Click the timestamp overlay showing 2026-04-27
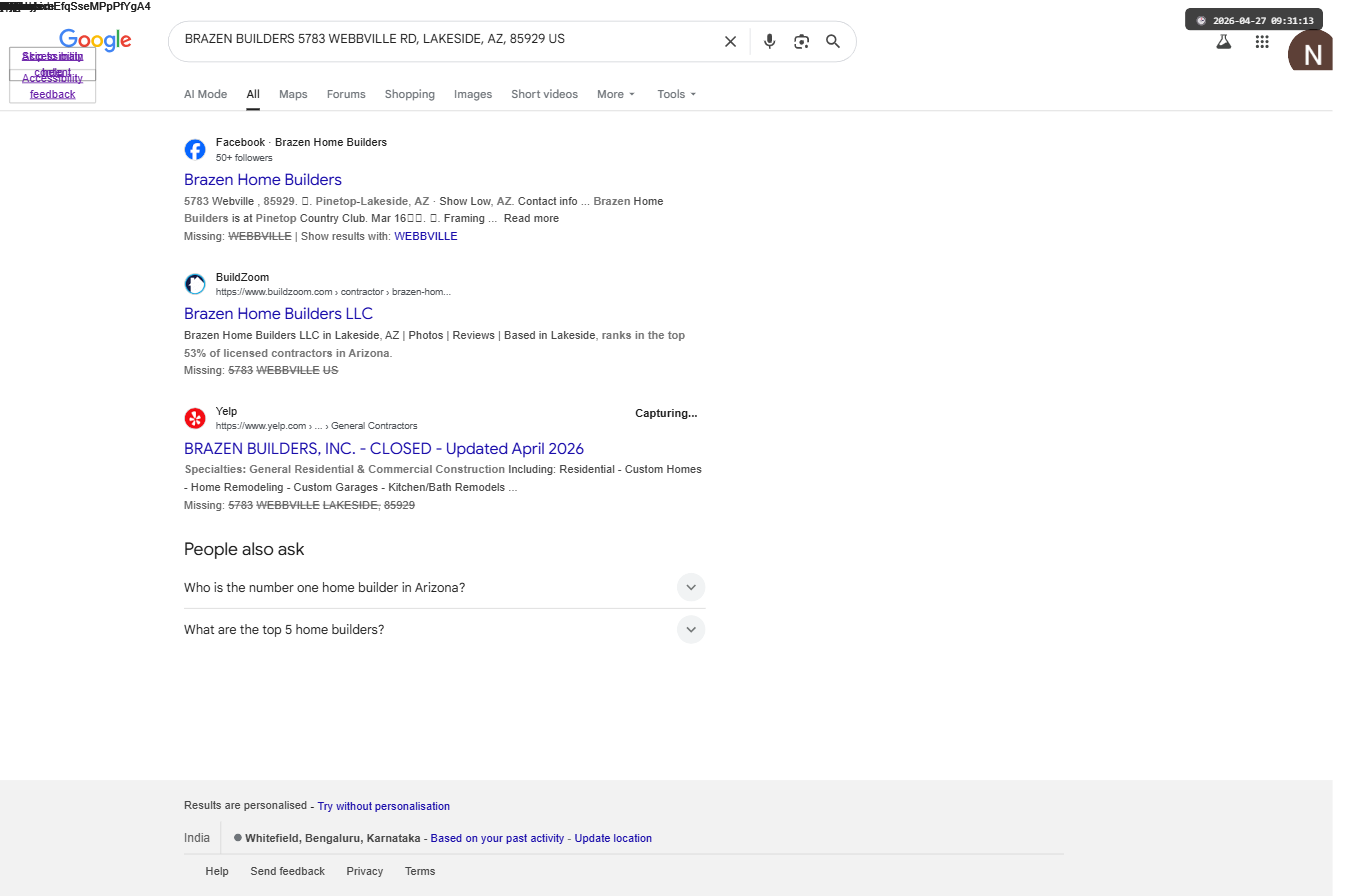Viewport: 1348px width, 896px height. (x=1254, y=20)
